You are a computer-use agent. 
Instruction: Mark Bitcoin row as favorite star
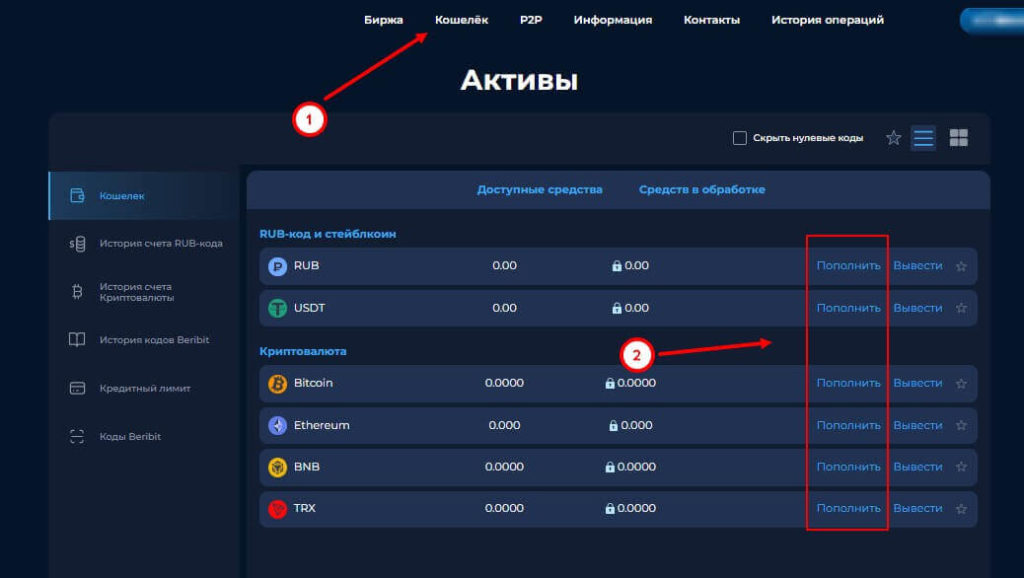(961, 383)
